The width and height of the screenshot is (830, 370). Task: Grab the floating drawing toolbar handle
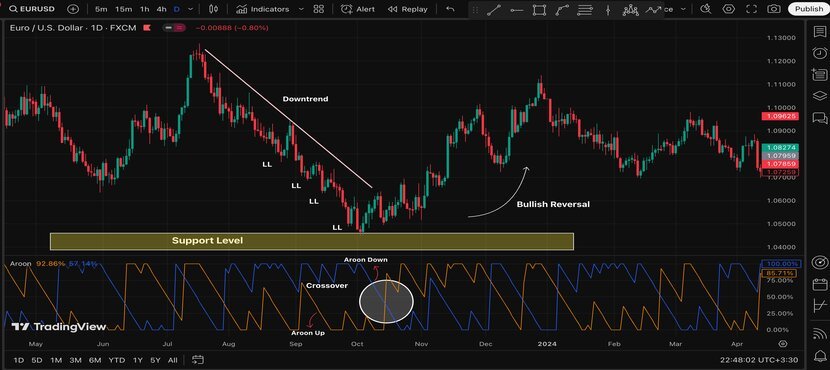475,10
